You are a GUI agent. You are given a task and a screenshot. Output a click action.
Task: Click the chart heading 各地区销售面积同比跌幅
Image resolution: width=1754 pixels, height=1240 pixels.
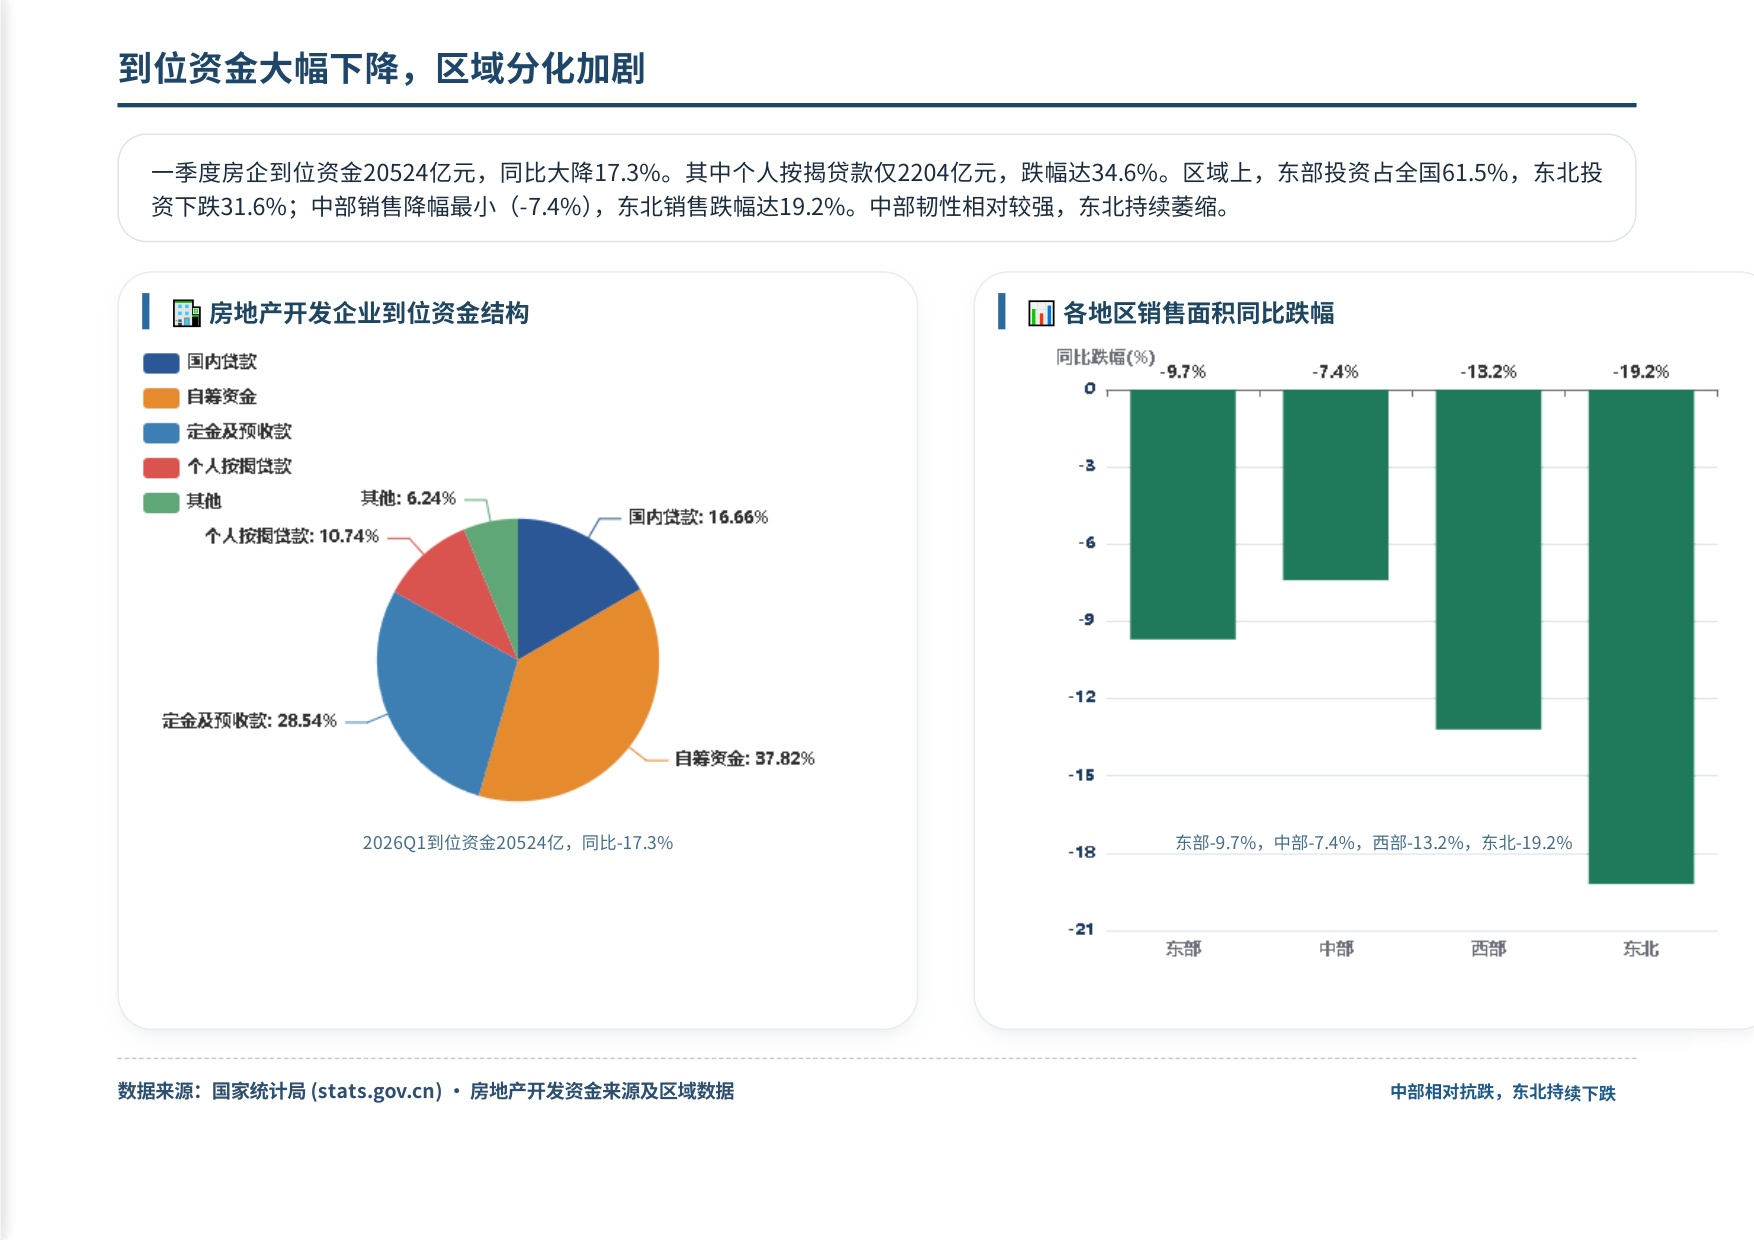(x=1199, y=313)
